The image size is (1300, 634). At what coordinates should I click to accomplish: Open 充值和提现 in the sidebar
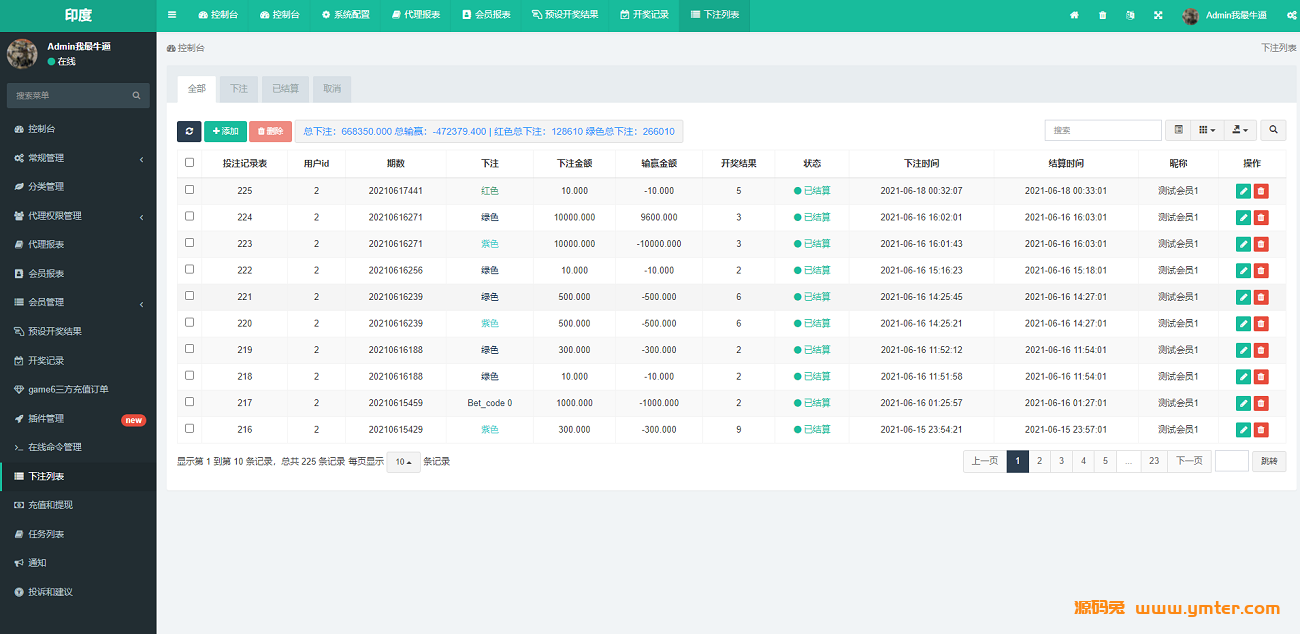(x=78, y=505)
